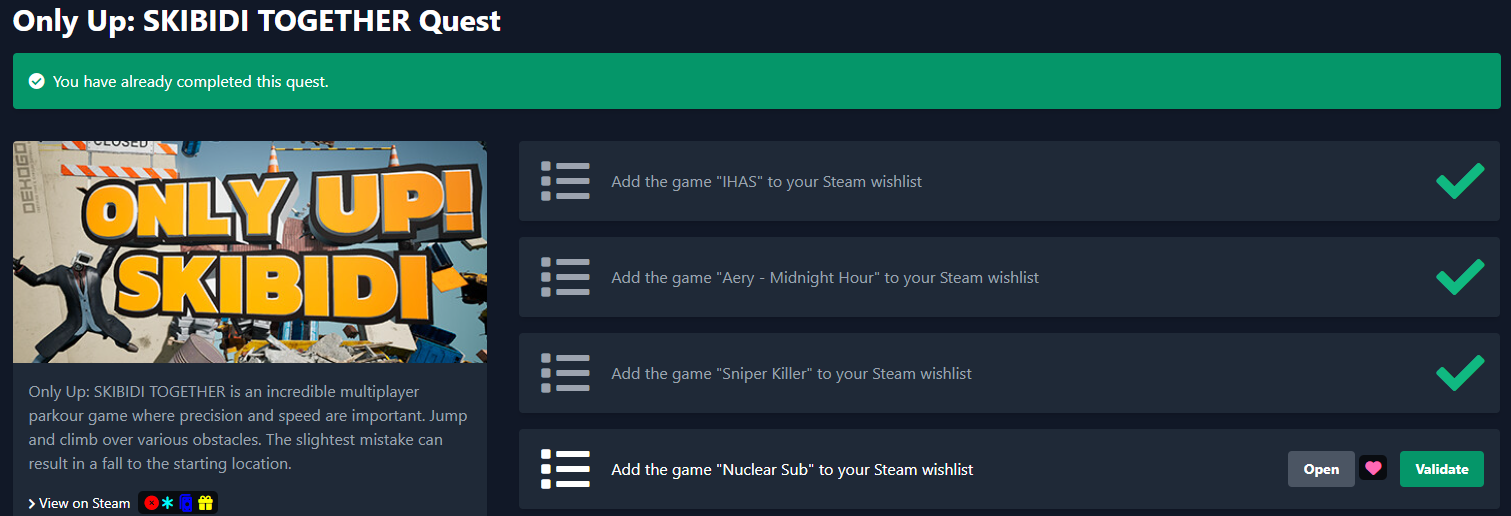Expand the View on Steam chevron

[32, 503]
